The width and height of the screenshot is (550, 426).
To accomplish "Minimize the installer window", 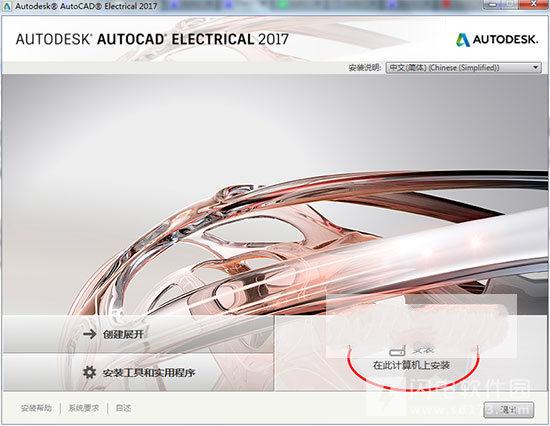I will 492,4.
